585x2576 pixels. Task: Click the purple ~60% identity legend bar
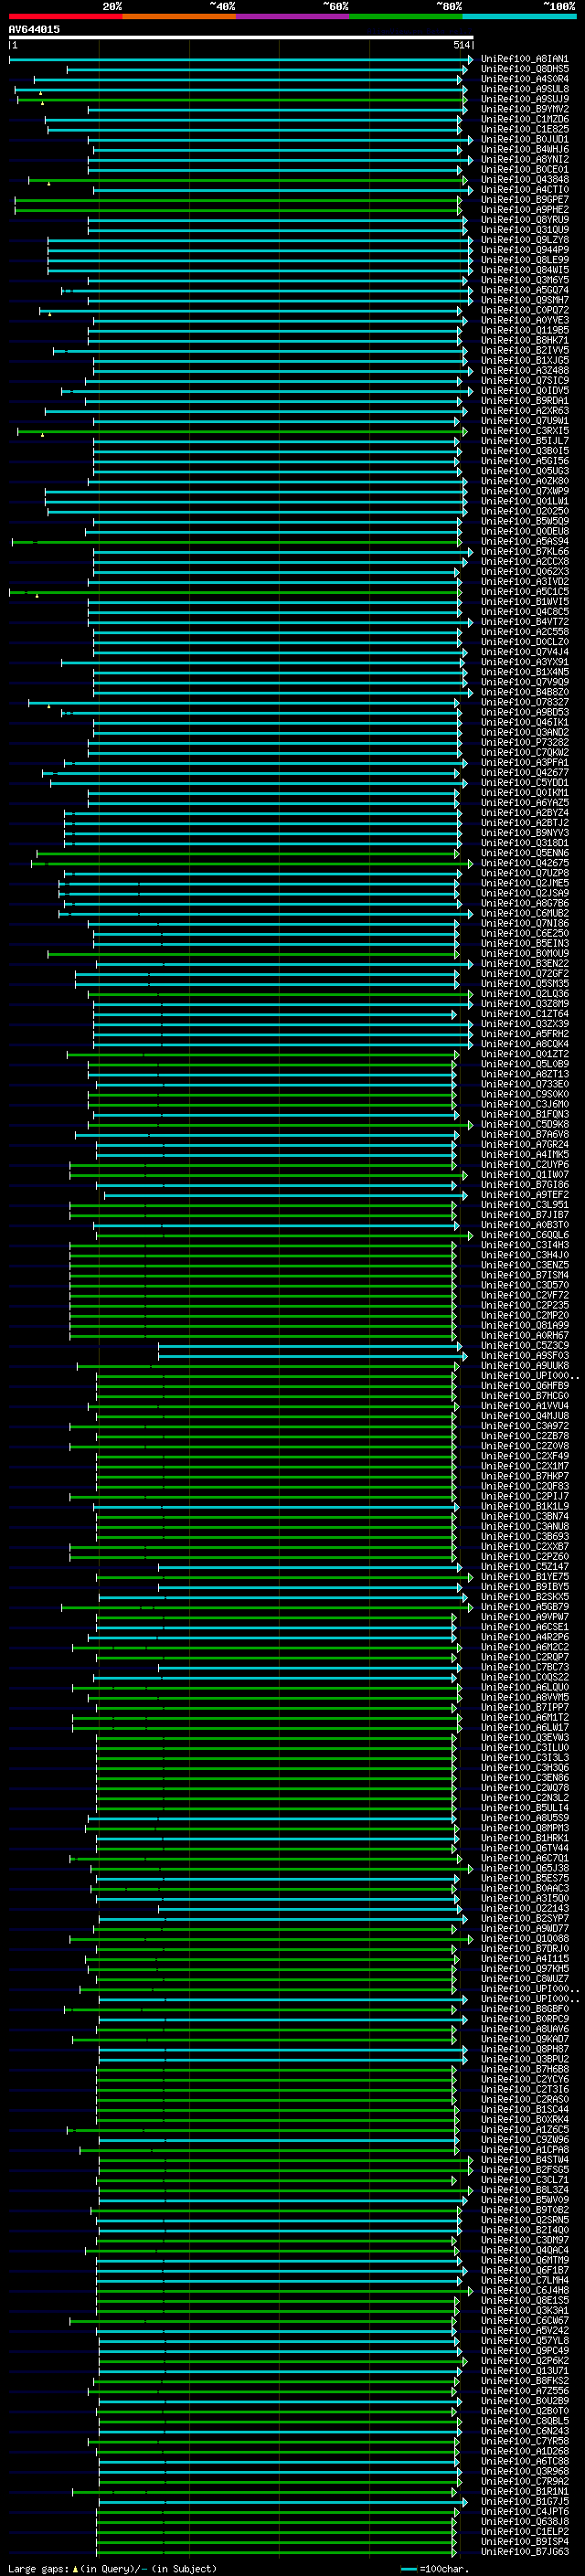[x=292, y=17]
